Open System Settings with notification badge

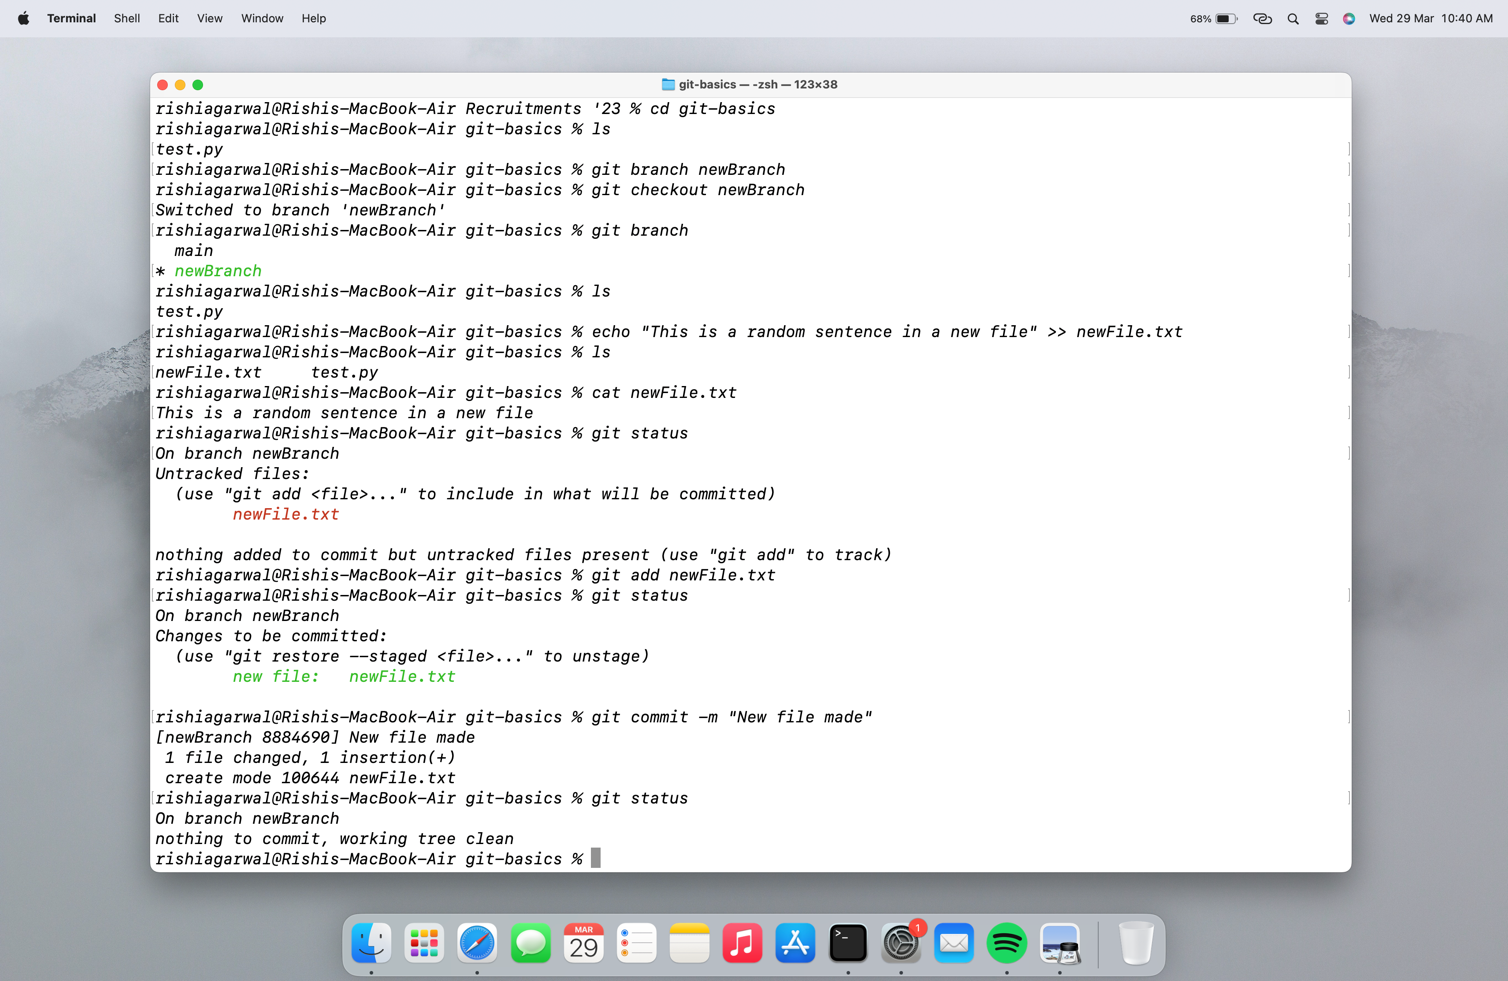tap(901, 942)
